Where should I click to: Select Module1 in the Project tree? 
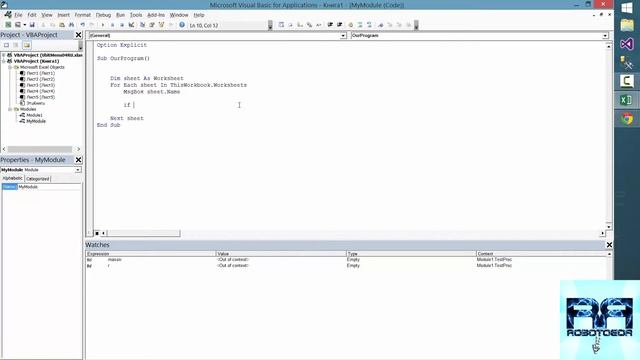(x=34, y=115)
